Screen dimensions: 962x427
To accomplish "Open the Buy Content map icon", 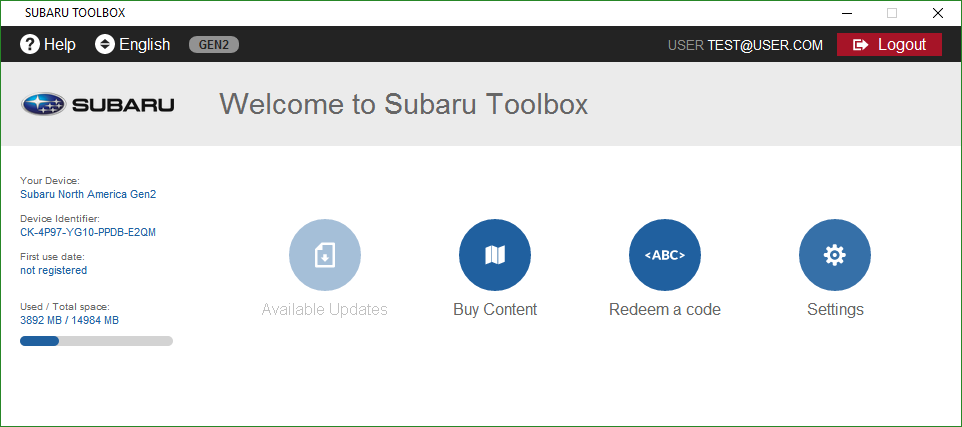I will click(495, 255).
